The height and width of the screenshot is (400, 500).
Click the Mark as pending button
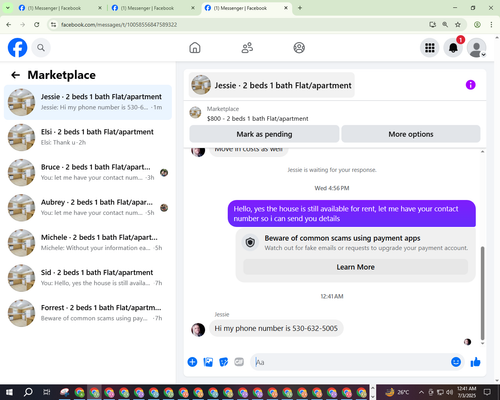coord(264,134)
